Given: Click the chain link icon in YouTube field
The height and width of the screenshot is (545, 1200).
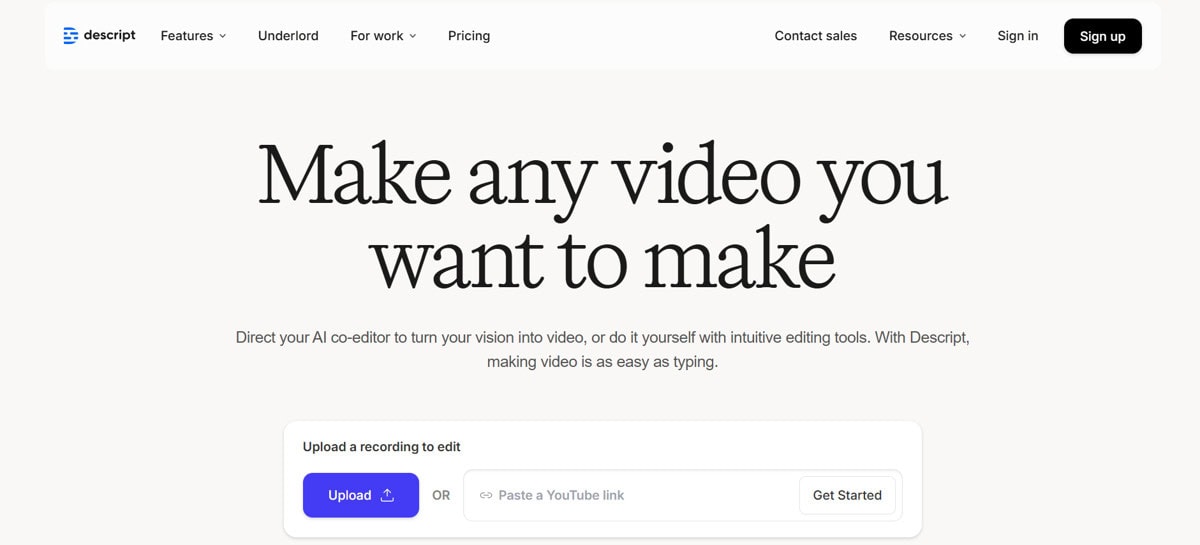Looking at the screenshot, I should click(486, 495).
